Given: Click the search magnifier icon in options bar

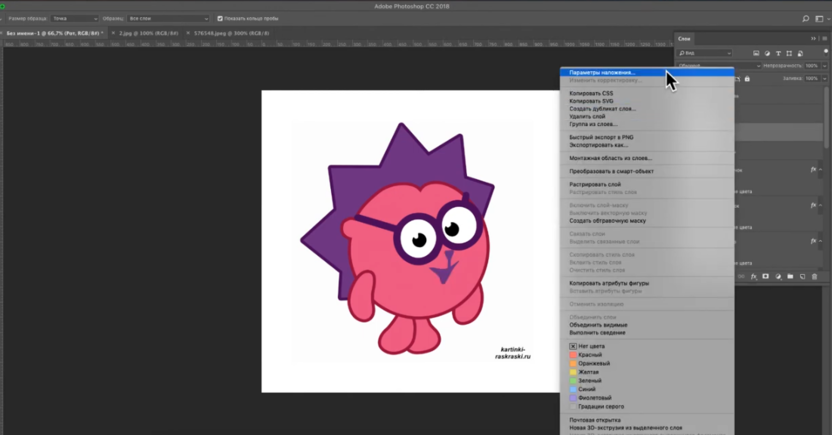Looking at the screenshot, I should (806, 18).
